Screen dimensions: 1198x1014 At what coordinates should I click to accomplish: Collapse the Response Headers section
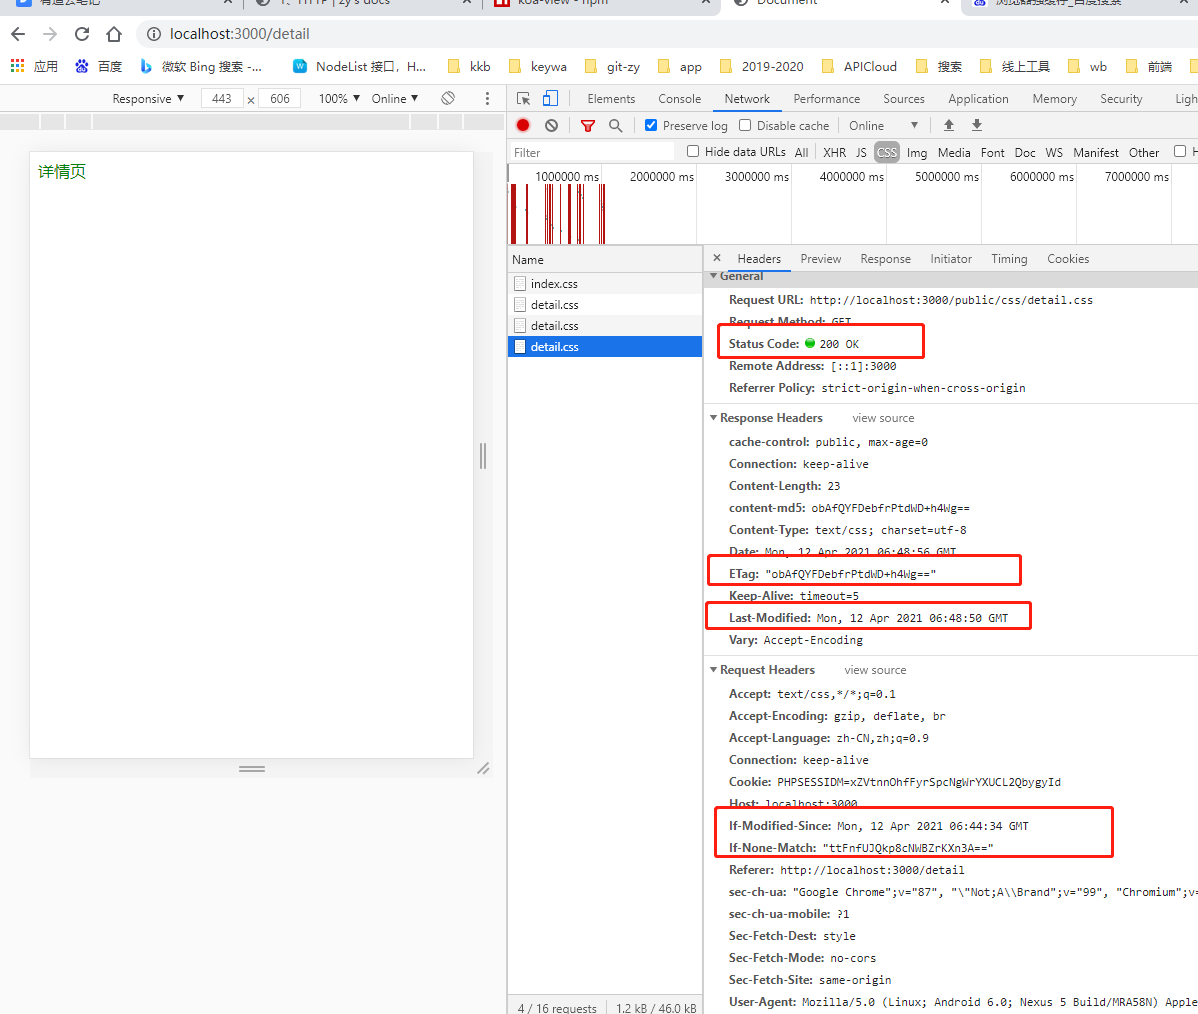coord(713,418)
